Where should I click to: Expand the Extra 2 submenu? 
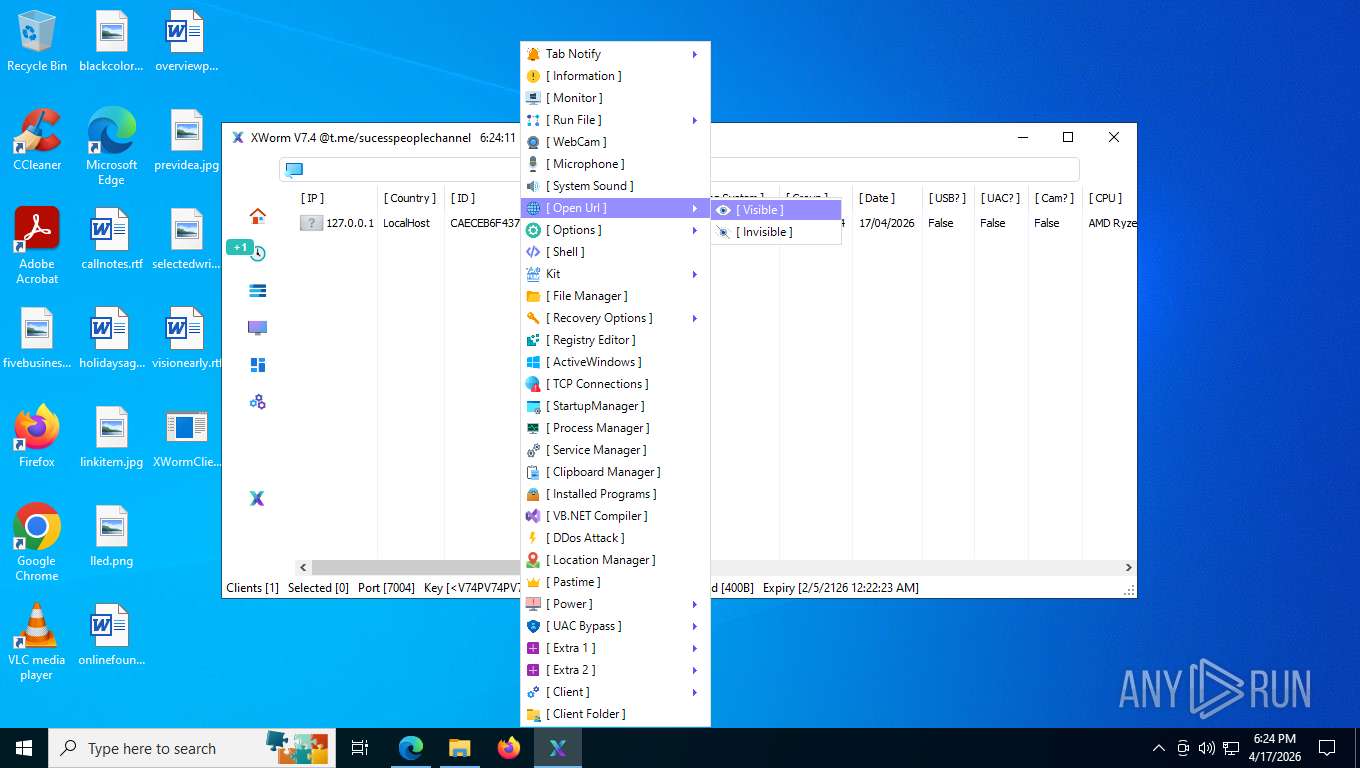pyautogui.click(x=615, y=670)
